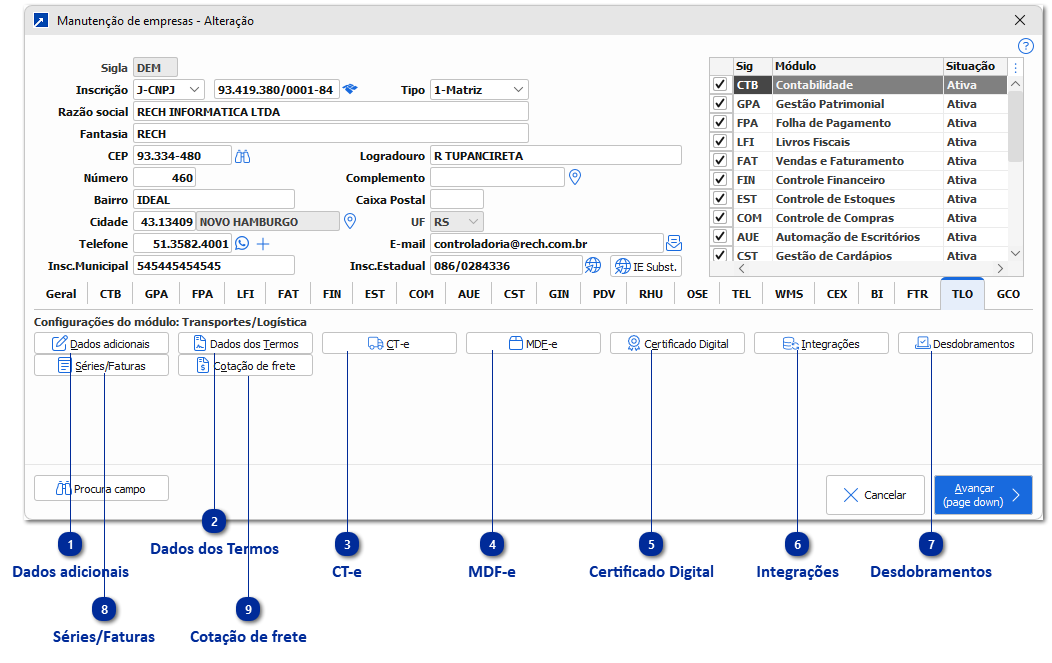Toggle the COM Controle de Compras checkbox
1052x663 pixels.
720,217
